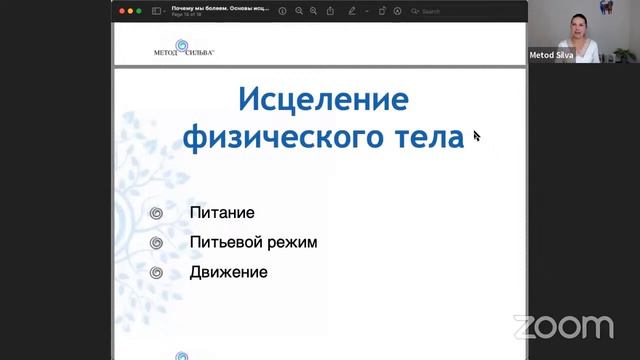
Task: Minimize Preview window with yellow button
Action: [x=130, y=11]
